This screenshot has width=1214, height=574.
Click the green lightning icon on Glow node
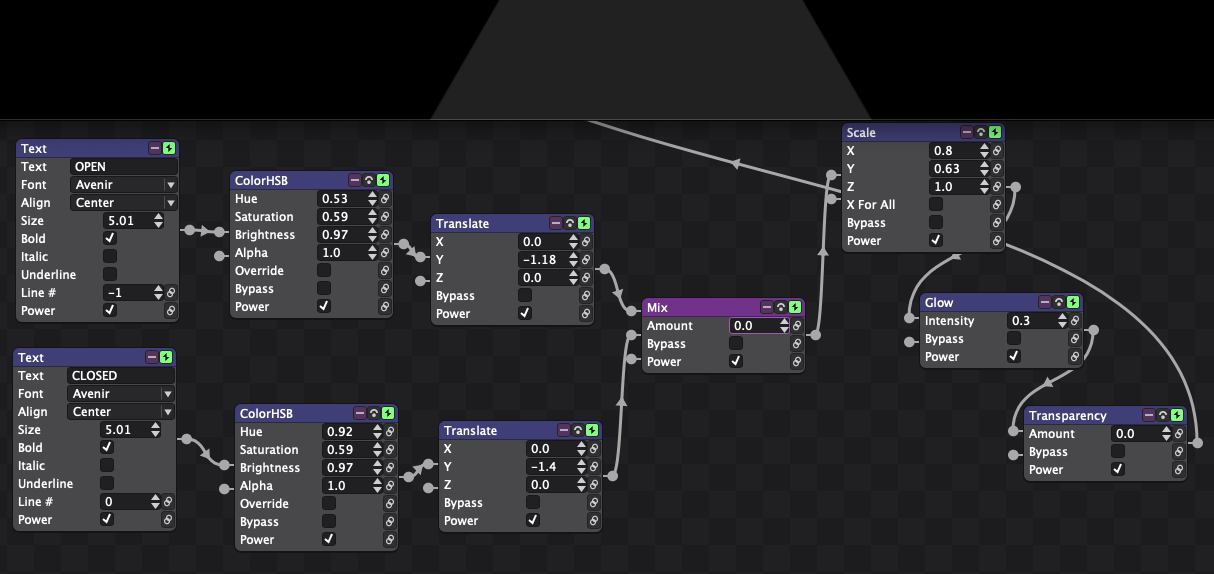pyautogui.click(x=1072, y=302)
